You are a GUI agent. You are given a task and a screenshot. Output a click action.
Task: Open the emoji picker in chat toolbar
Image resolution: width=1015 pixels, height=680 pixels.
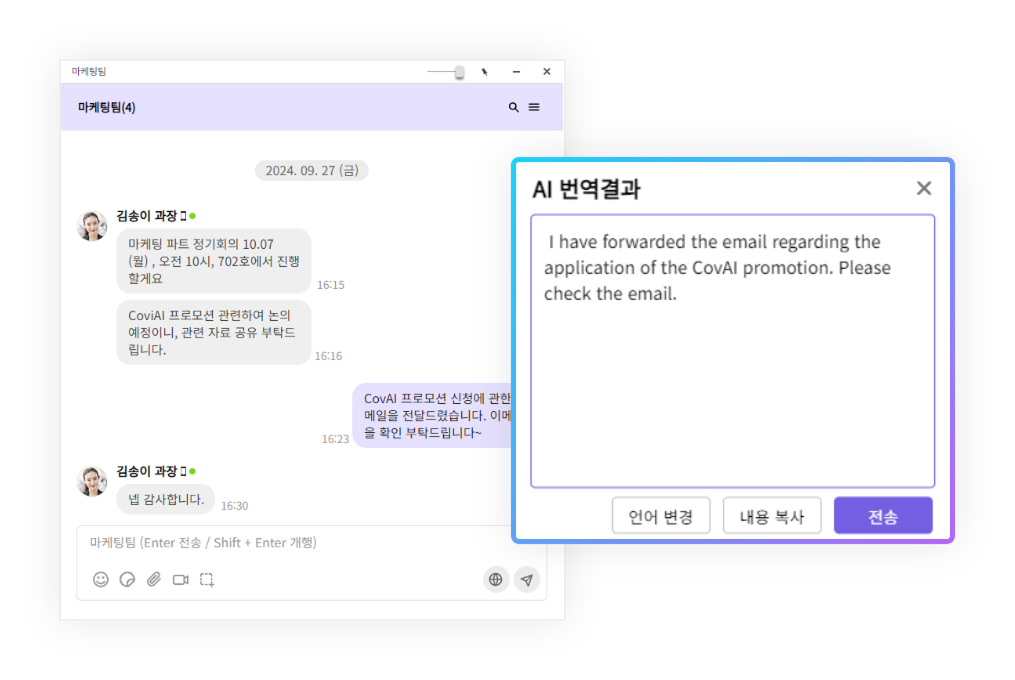coord(101,579)
